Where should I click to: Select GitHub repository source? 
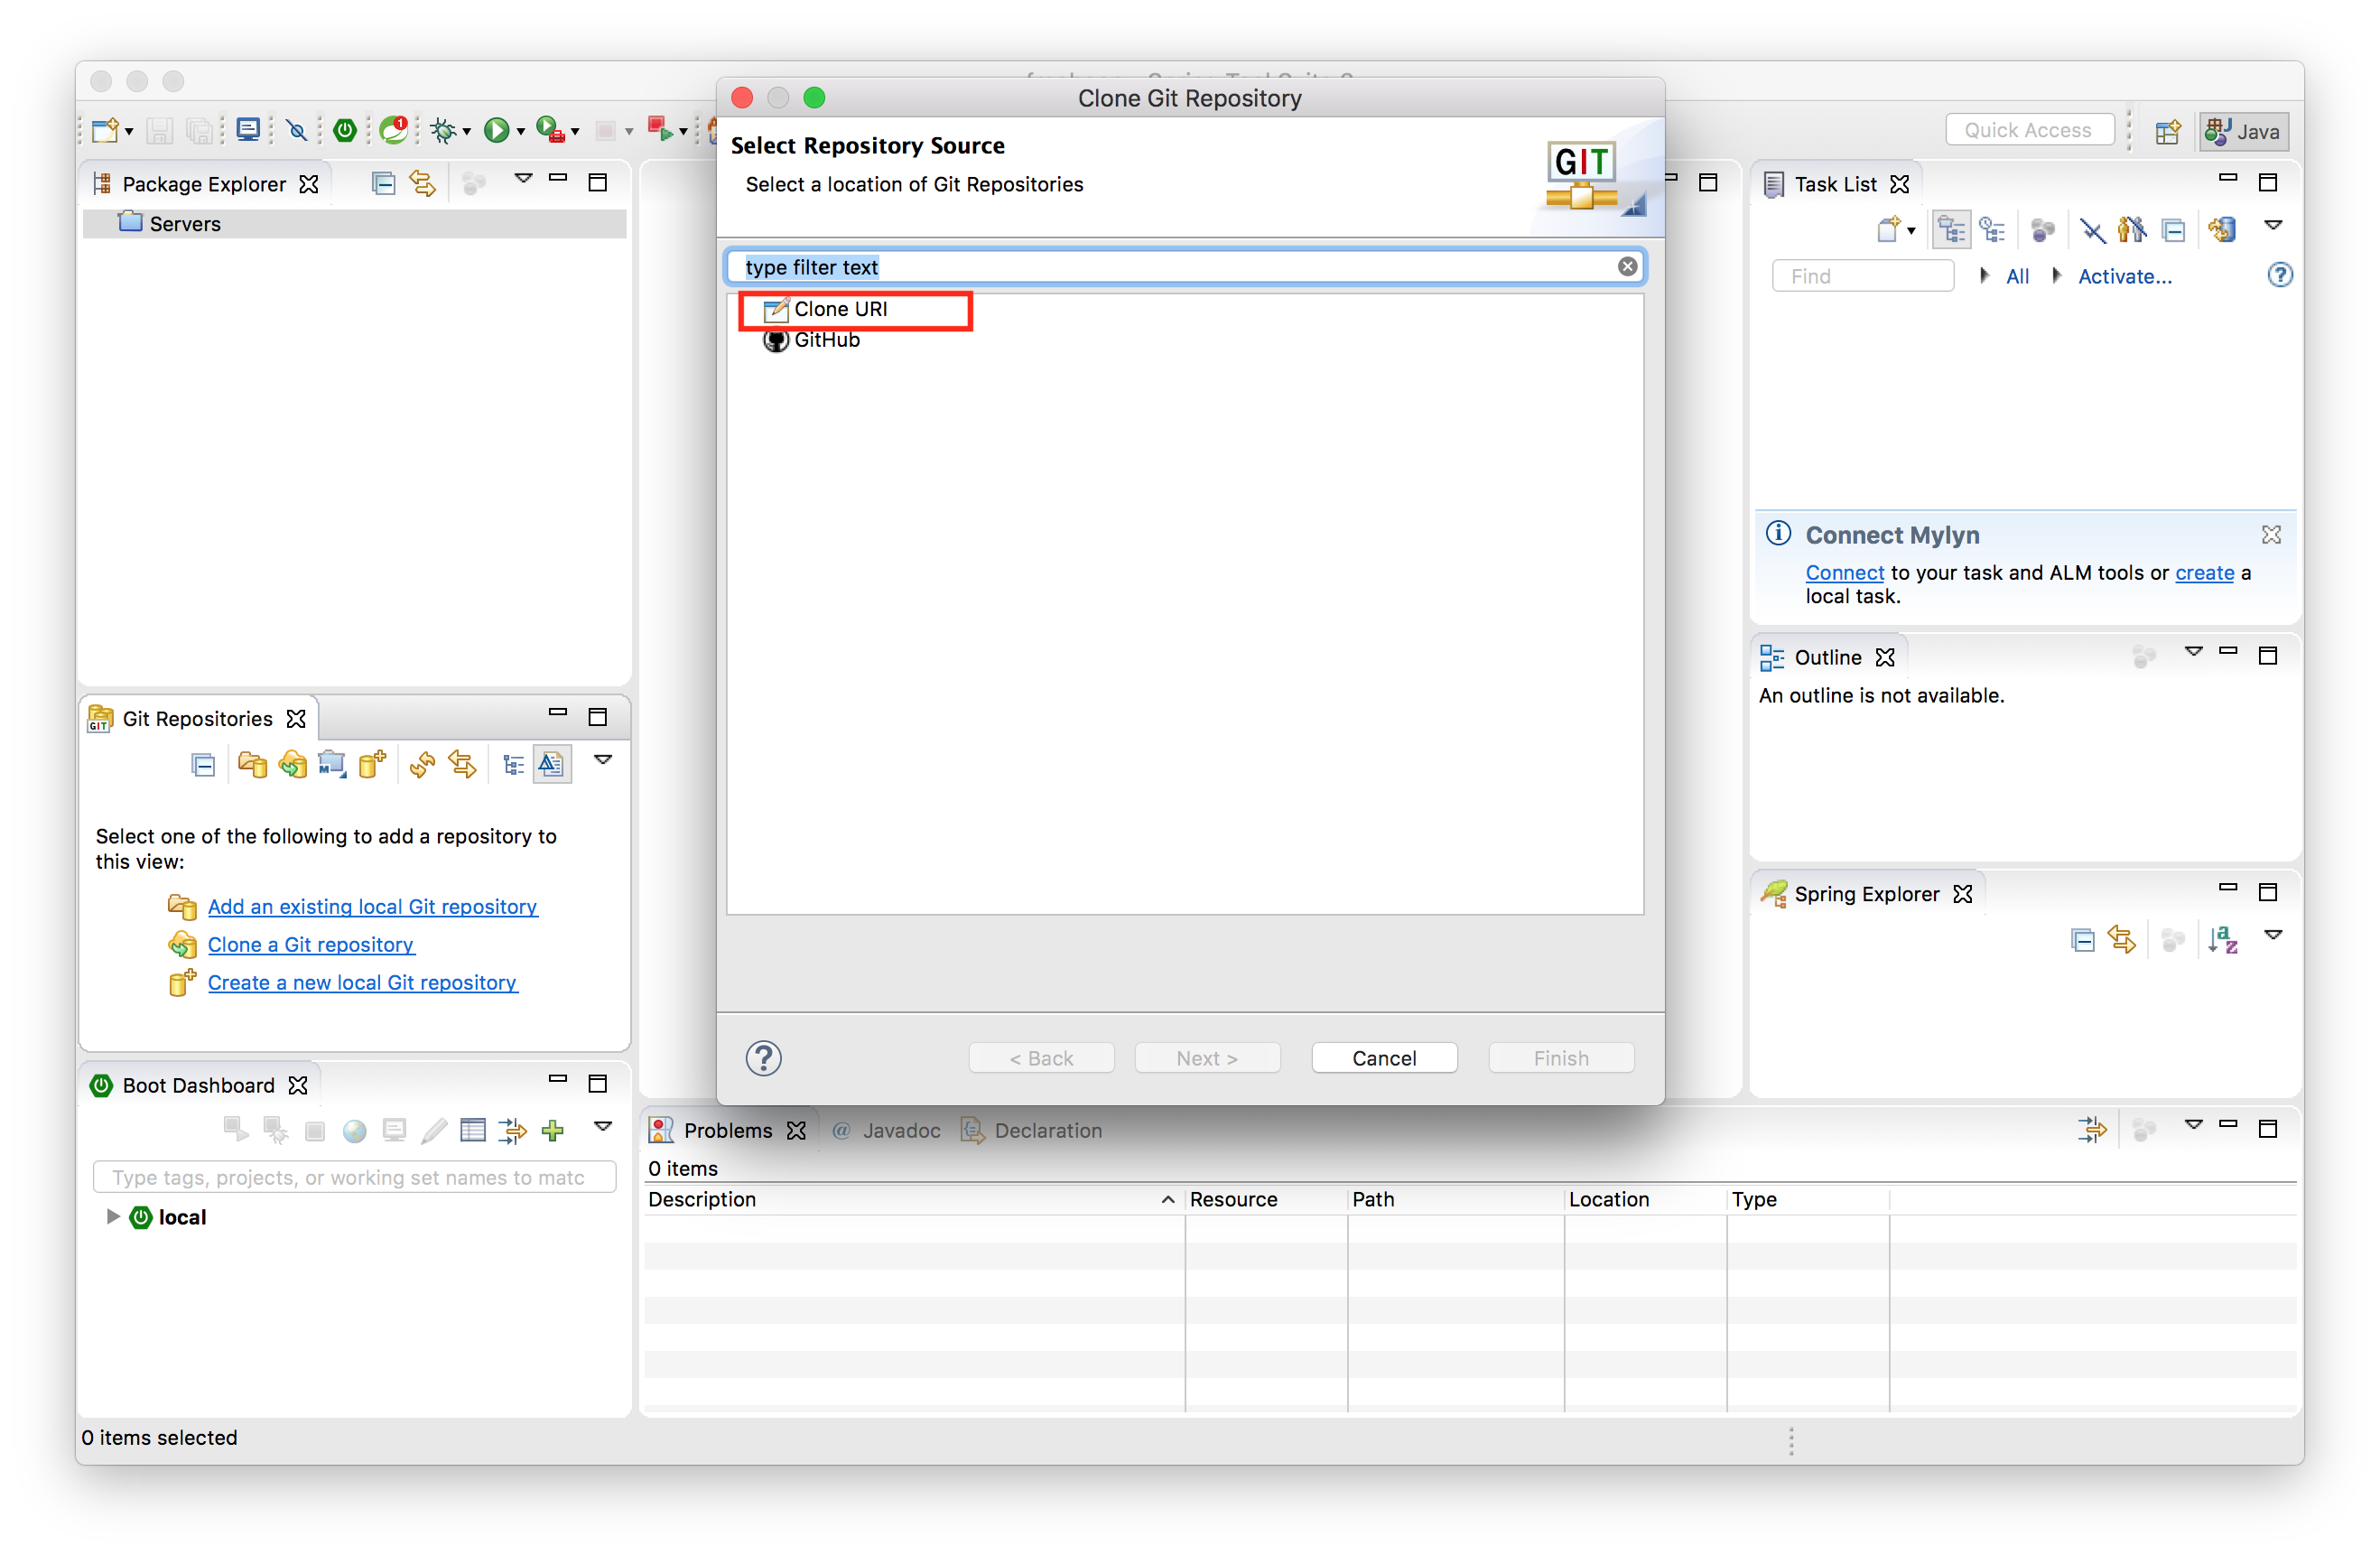tap(826, 340)
